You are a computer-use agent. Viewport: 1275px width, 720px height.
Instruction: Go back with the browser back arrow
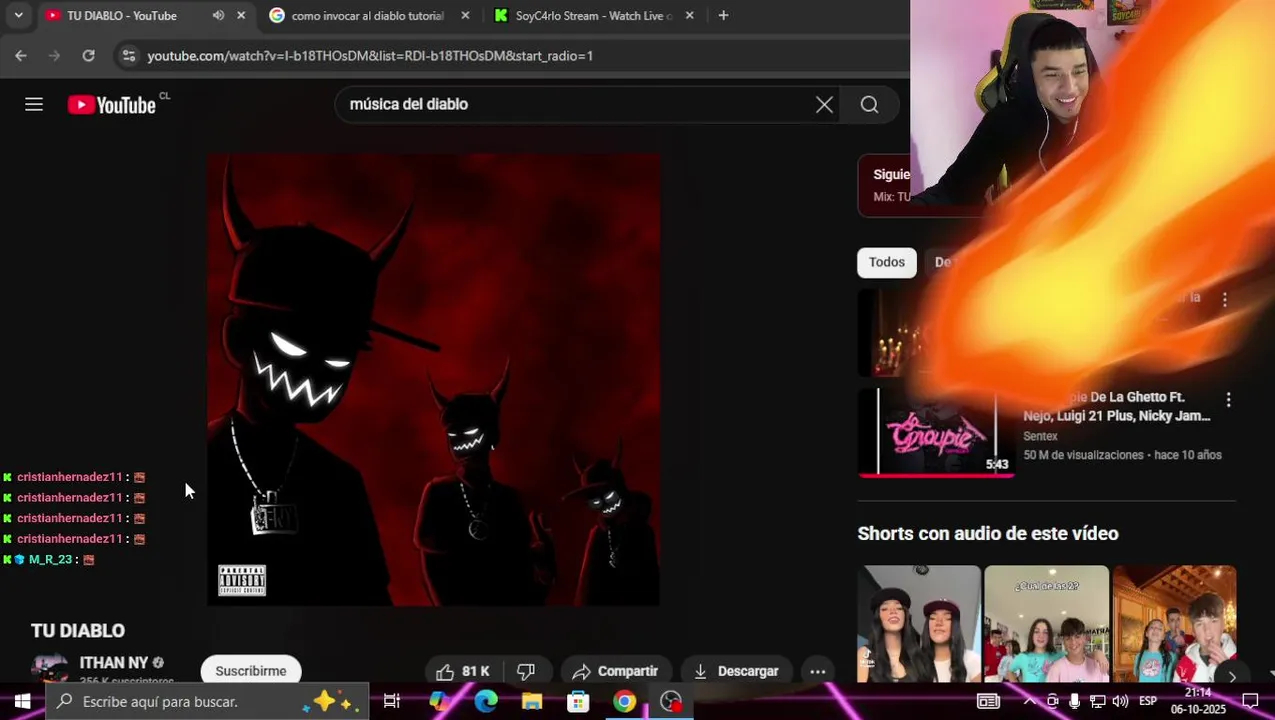21,56
